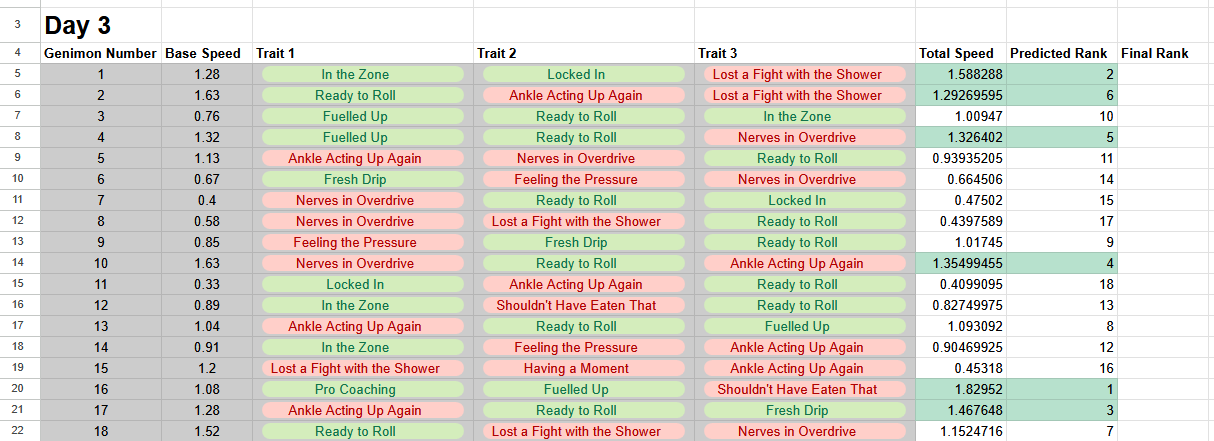Select total speed value 1.82952
This screenshot has width=1214, height=441.
960,390
